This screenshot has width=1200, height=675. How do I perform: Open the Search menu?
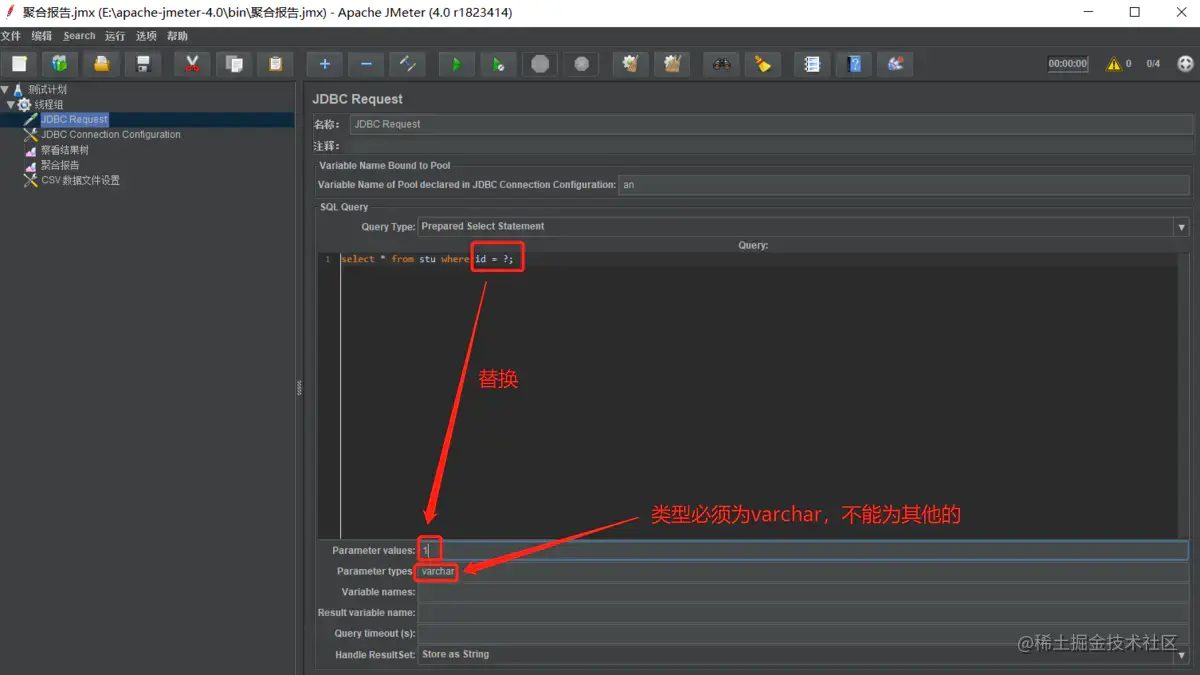click(x=79, y=36)
